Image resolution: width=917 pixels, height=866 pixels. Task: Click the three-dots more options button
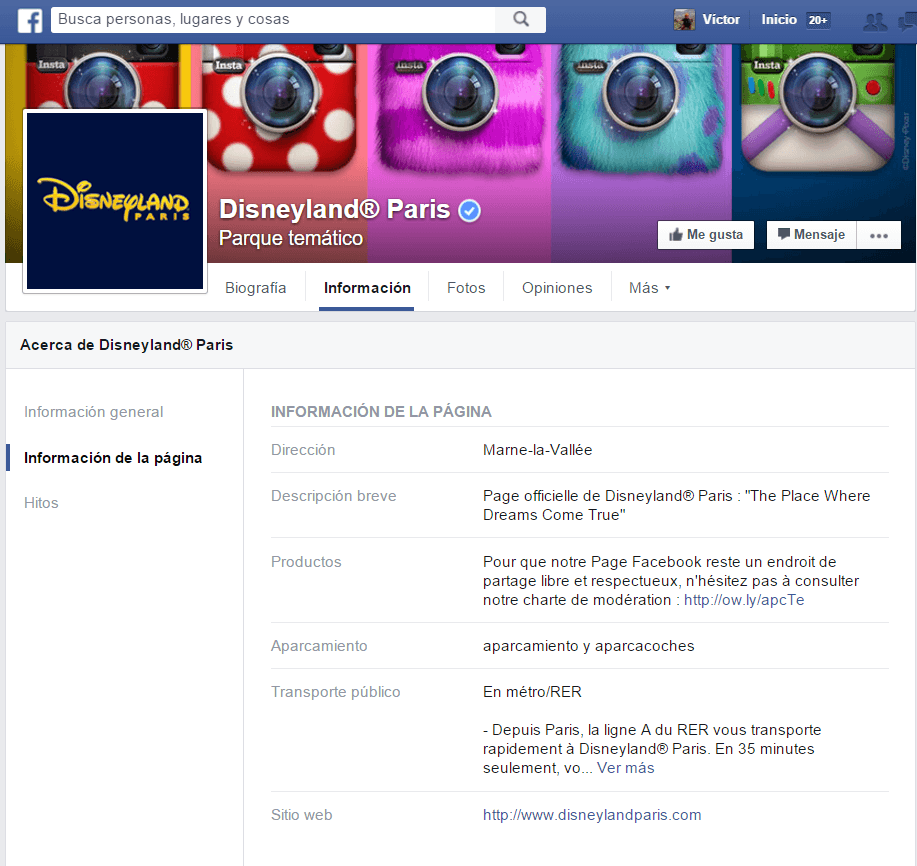[878, 235]
